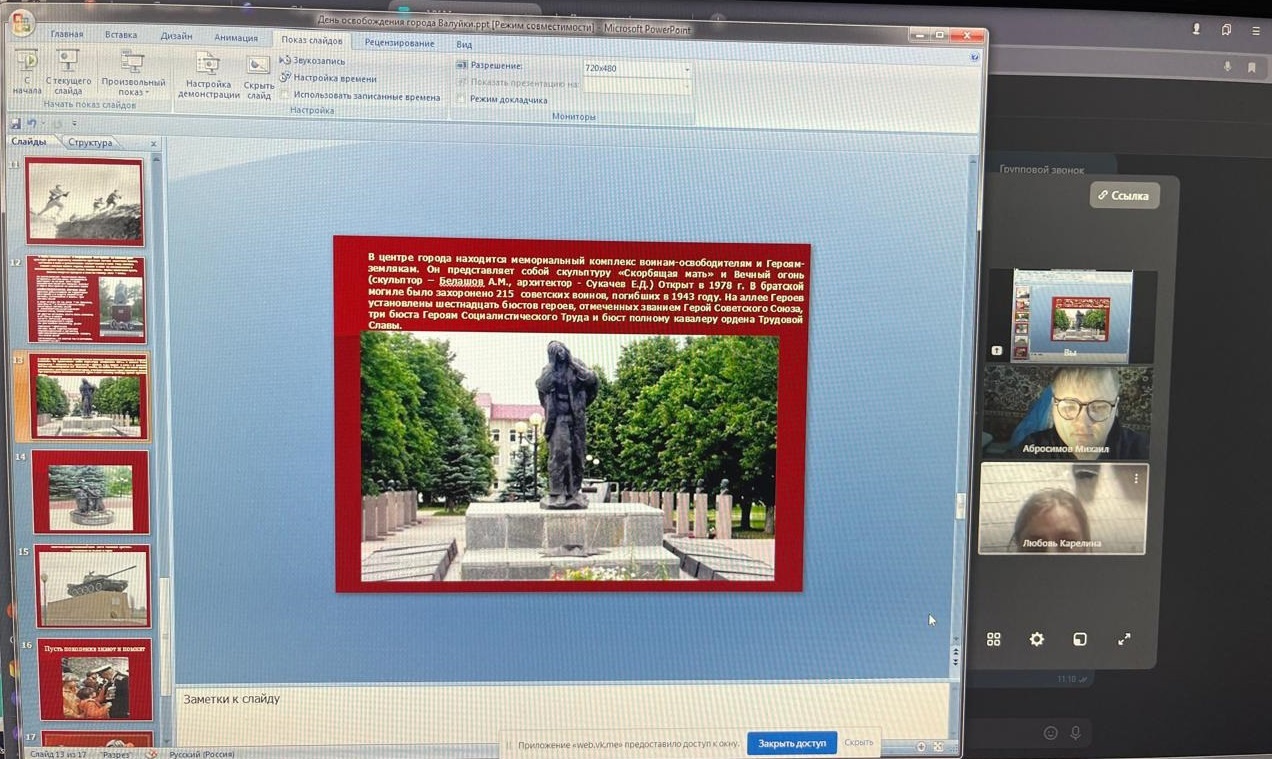
Task: Open the Главная ribbon tab
Action: point(67,34)
